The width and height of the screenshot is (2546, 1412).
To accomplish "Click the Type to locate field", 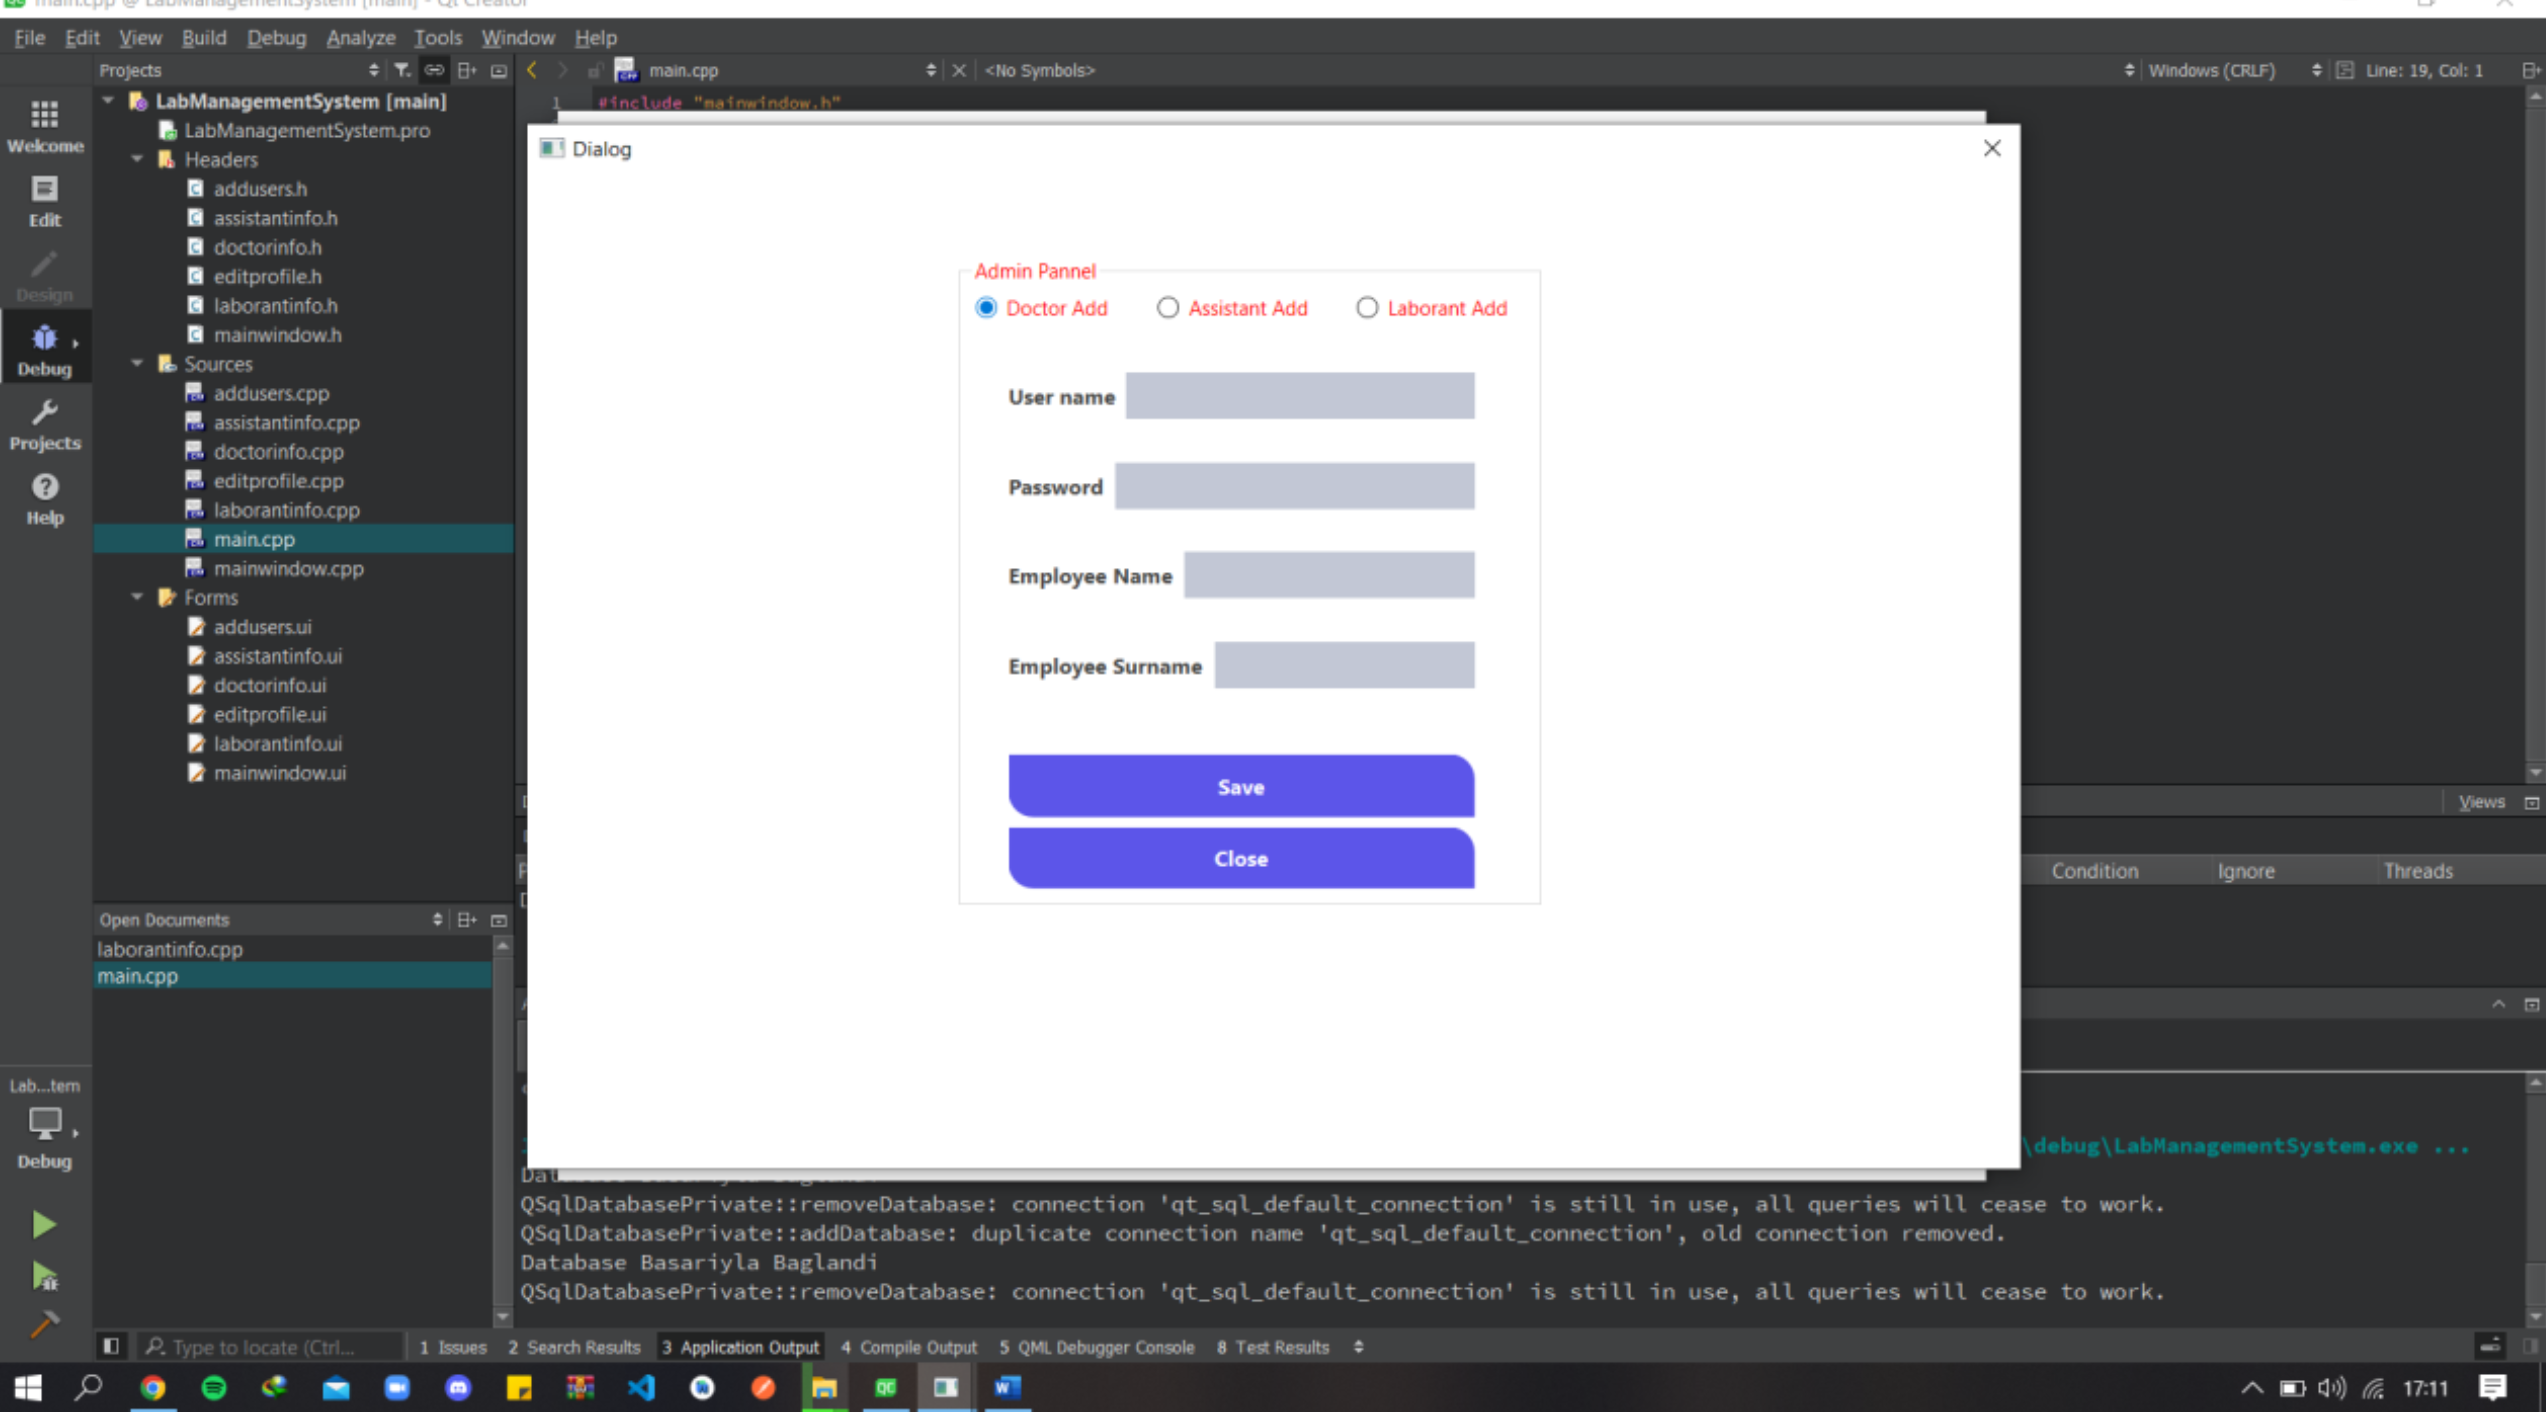I will point(270,1346).
